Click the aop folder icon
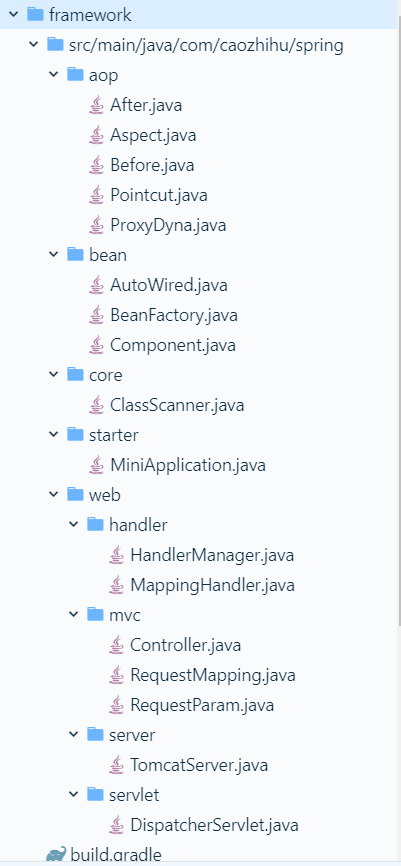Screen dimensions: 401x866 75,74
